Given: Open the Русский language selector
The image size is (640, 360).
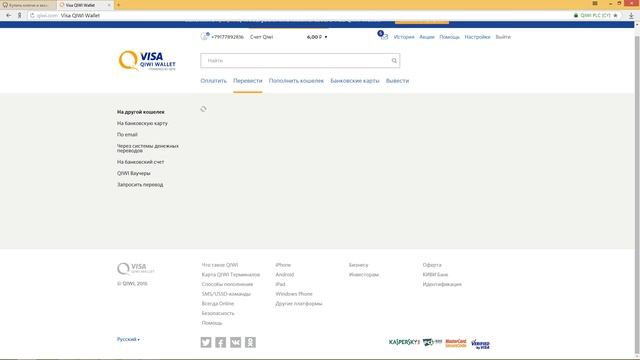Looking at the screenshot, I should [128, 339].
